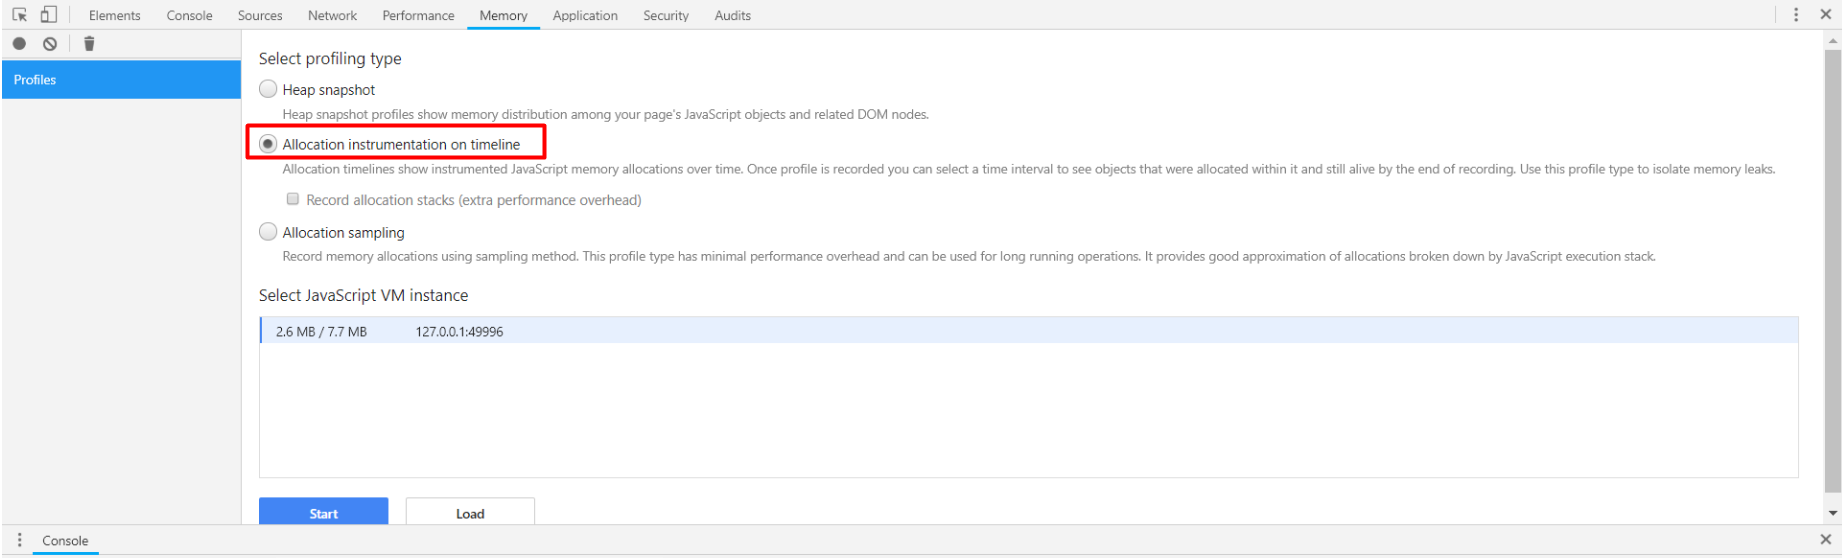Click the clear all profiles icon
This screenshot has width=1844, height=558.
coord(50,44)
